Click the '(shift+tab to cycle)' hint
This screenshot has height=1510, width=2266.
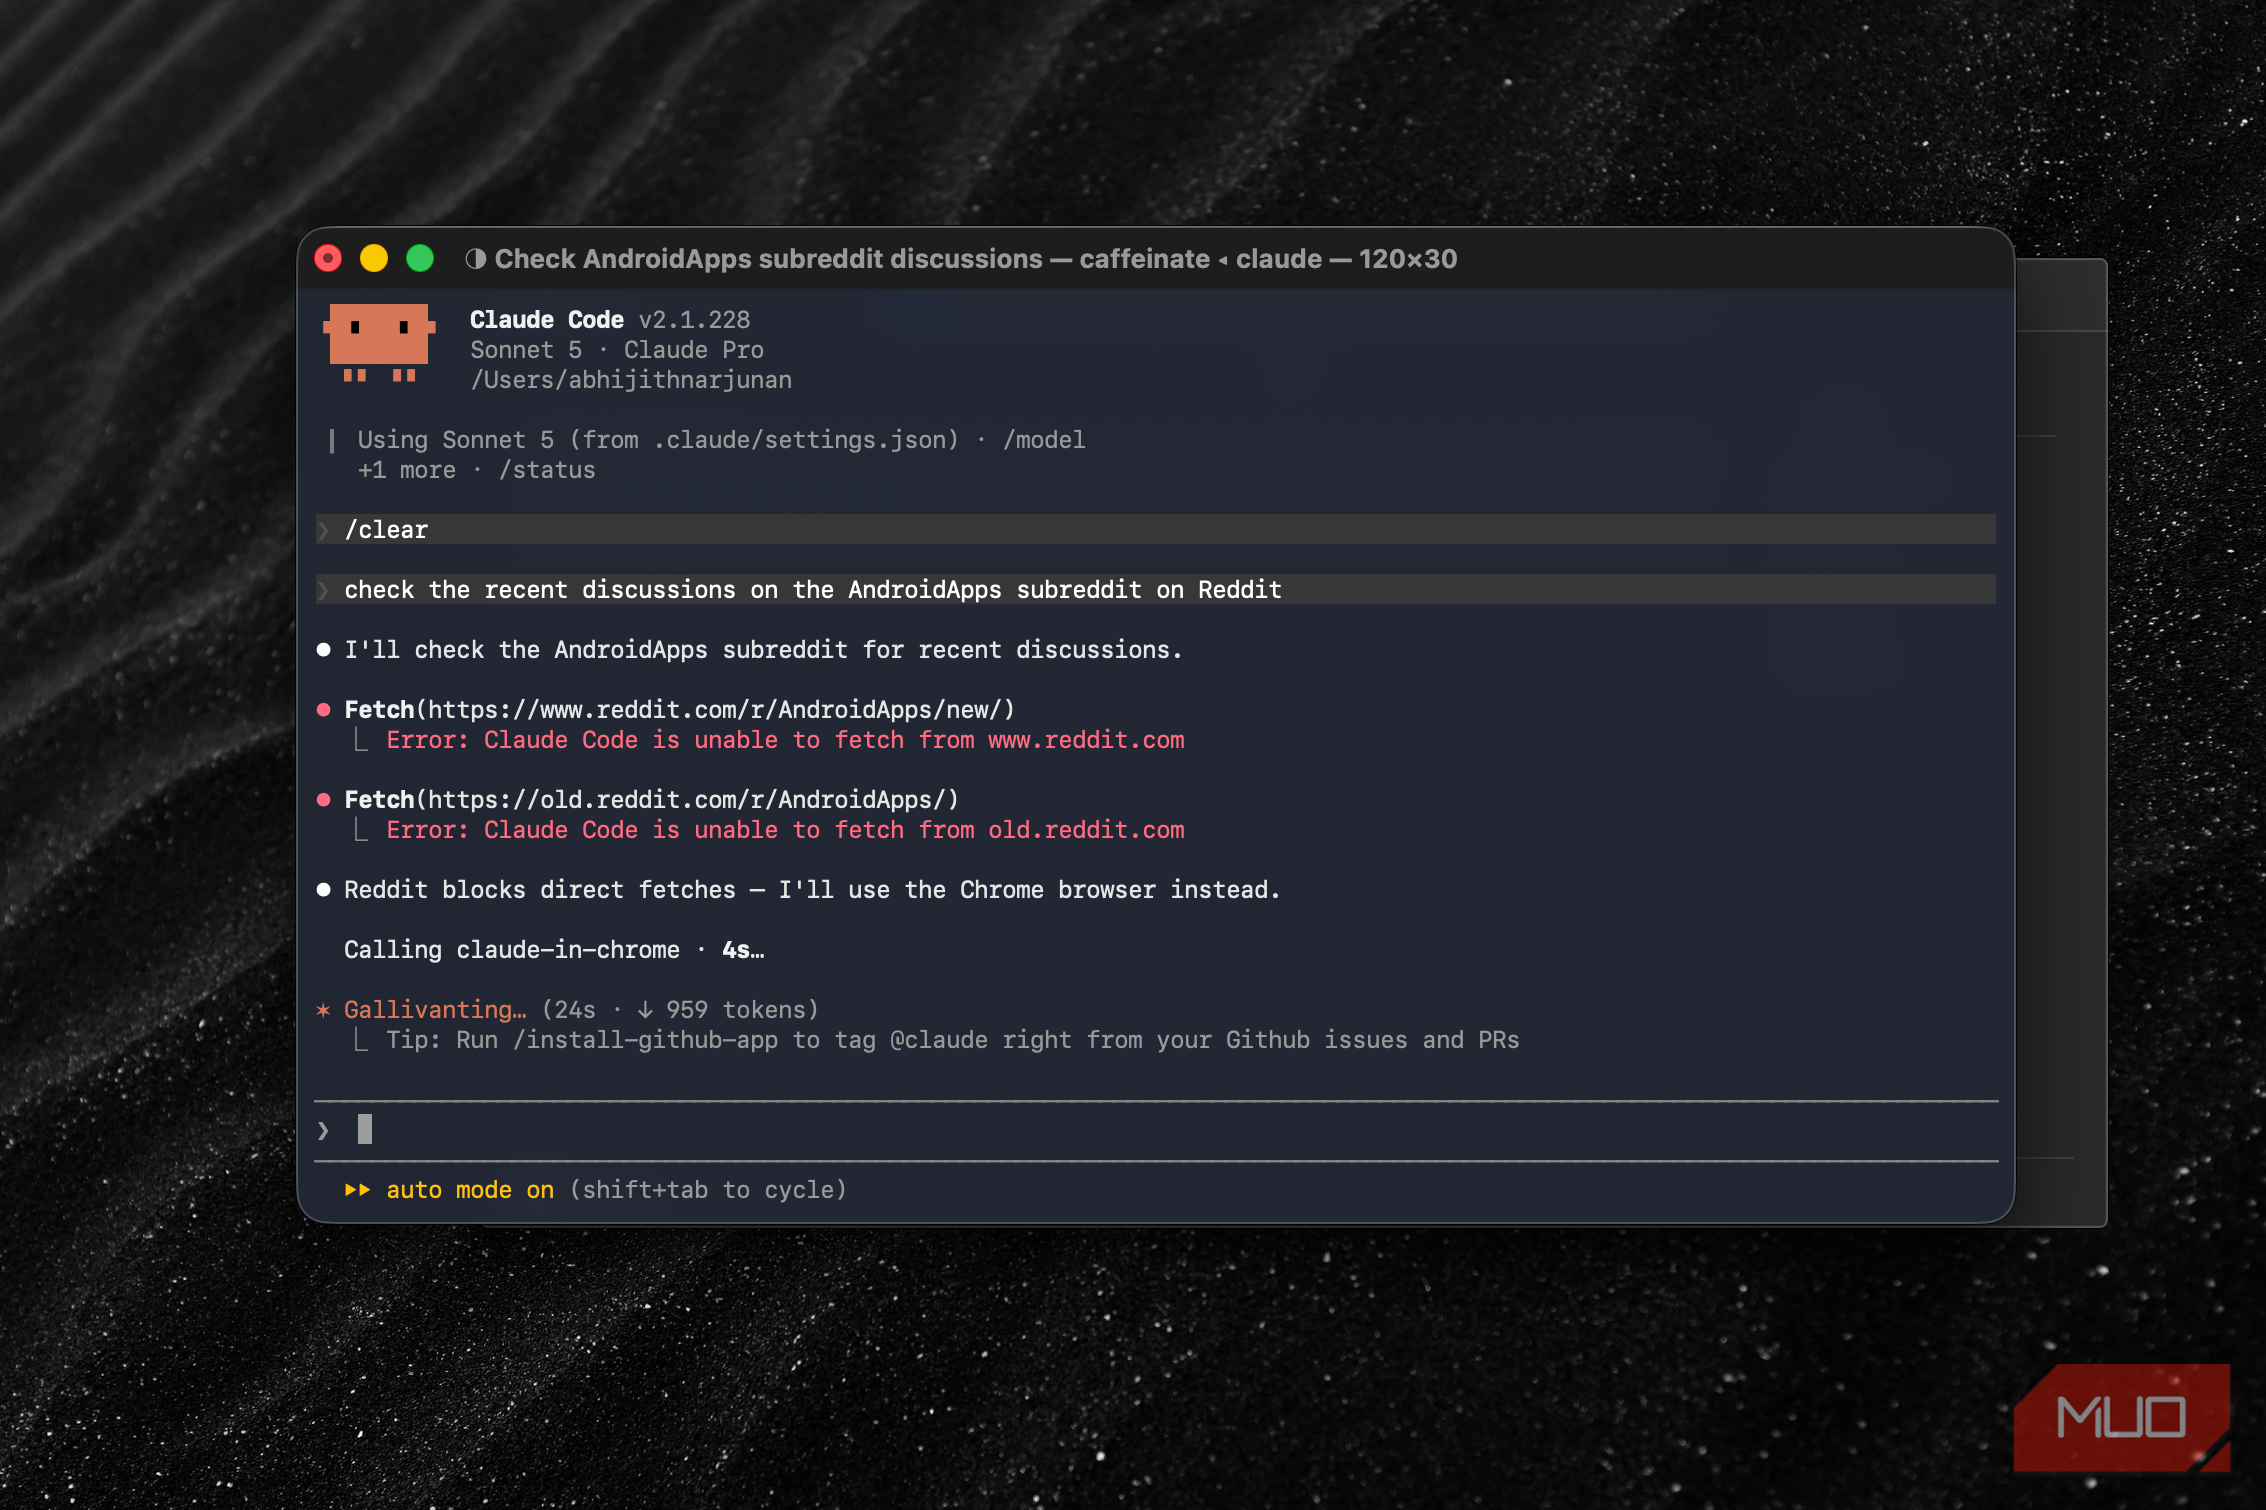(x=708, y=1190)
